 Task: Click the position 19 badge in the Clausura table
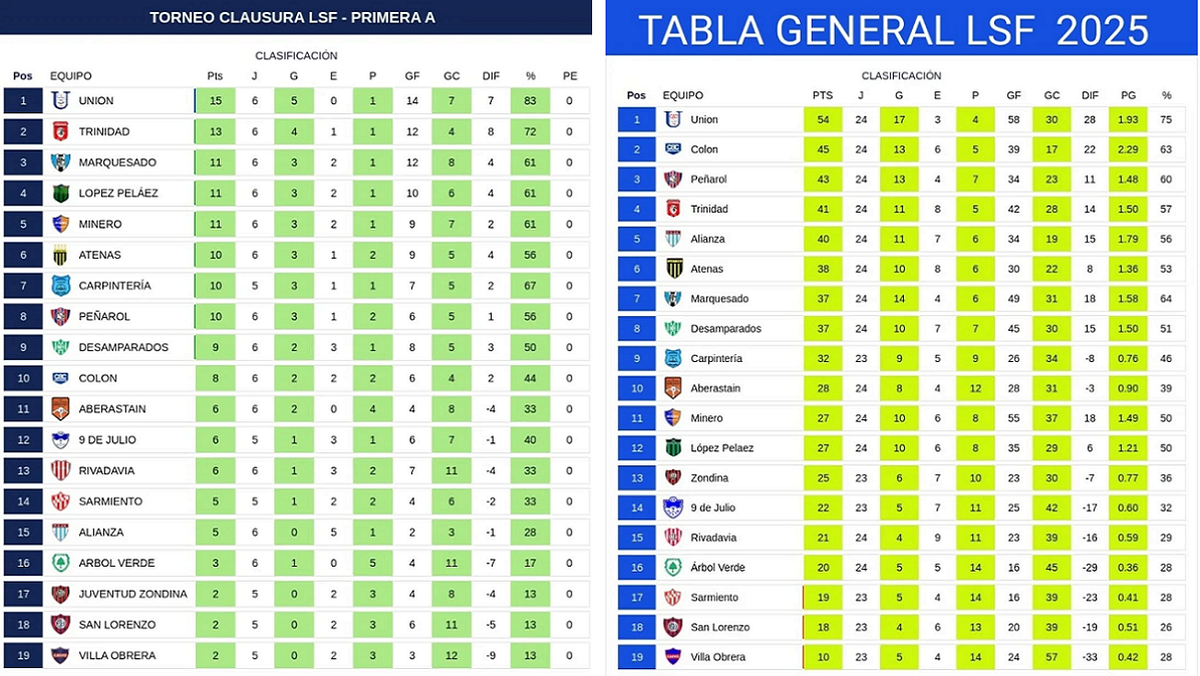[23, 656]
